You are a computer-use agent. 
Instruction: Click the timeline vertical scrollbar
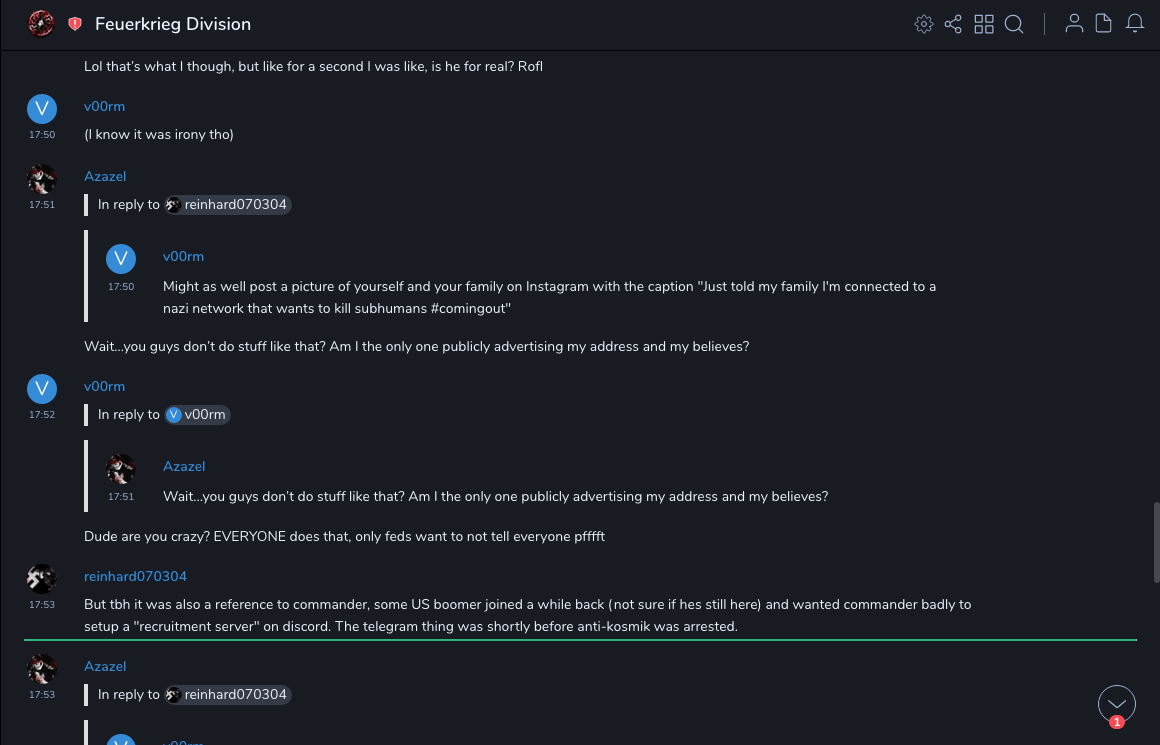tap(1157, 540)
